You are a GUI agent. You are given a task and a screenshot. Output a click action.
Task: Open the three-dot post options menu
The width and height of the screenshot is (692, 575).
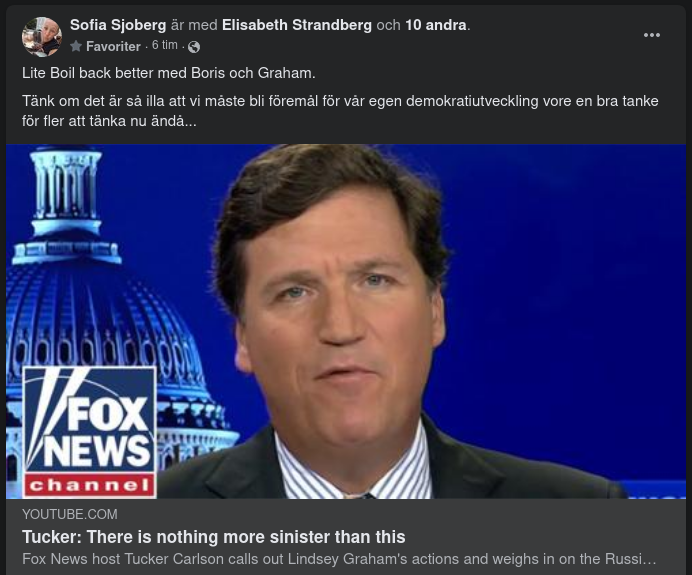click(651, 35)
